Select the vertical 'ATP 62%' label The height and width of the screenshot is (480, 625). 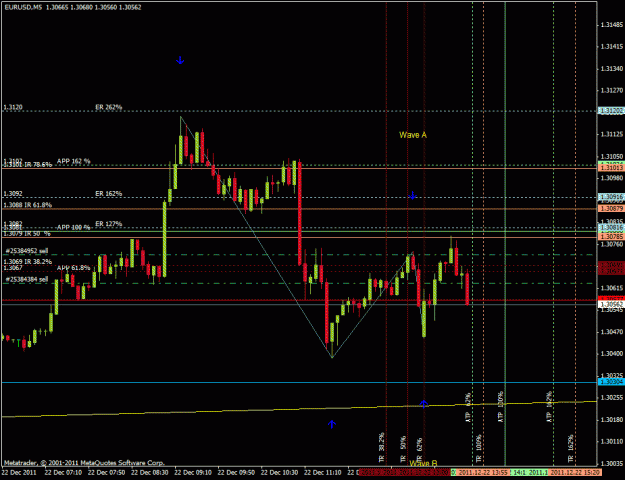[x=468, y=407]
